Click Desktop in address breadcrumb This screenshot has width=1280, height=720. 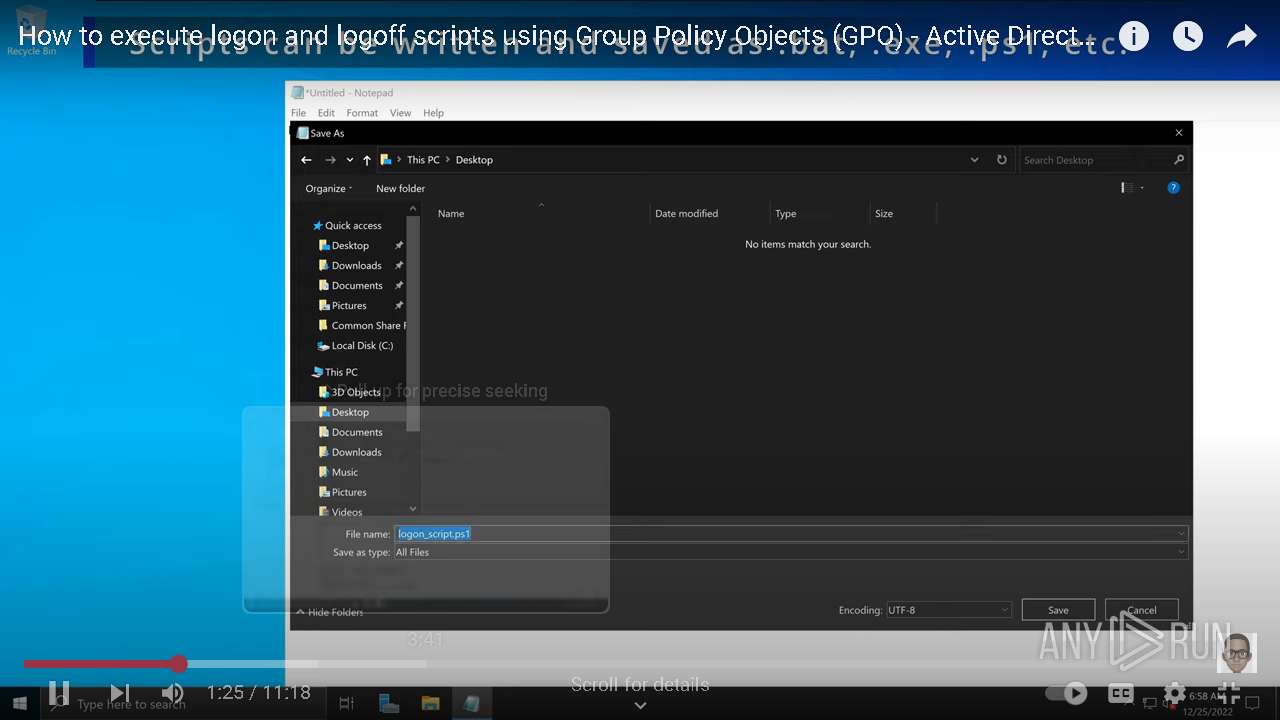pyautogui.click(x=474, y=160)
